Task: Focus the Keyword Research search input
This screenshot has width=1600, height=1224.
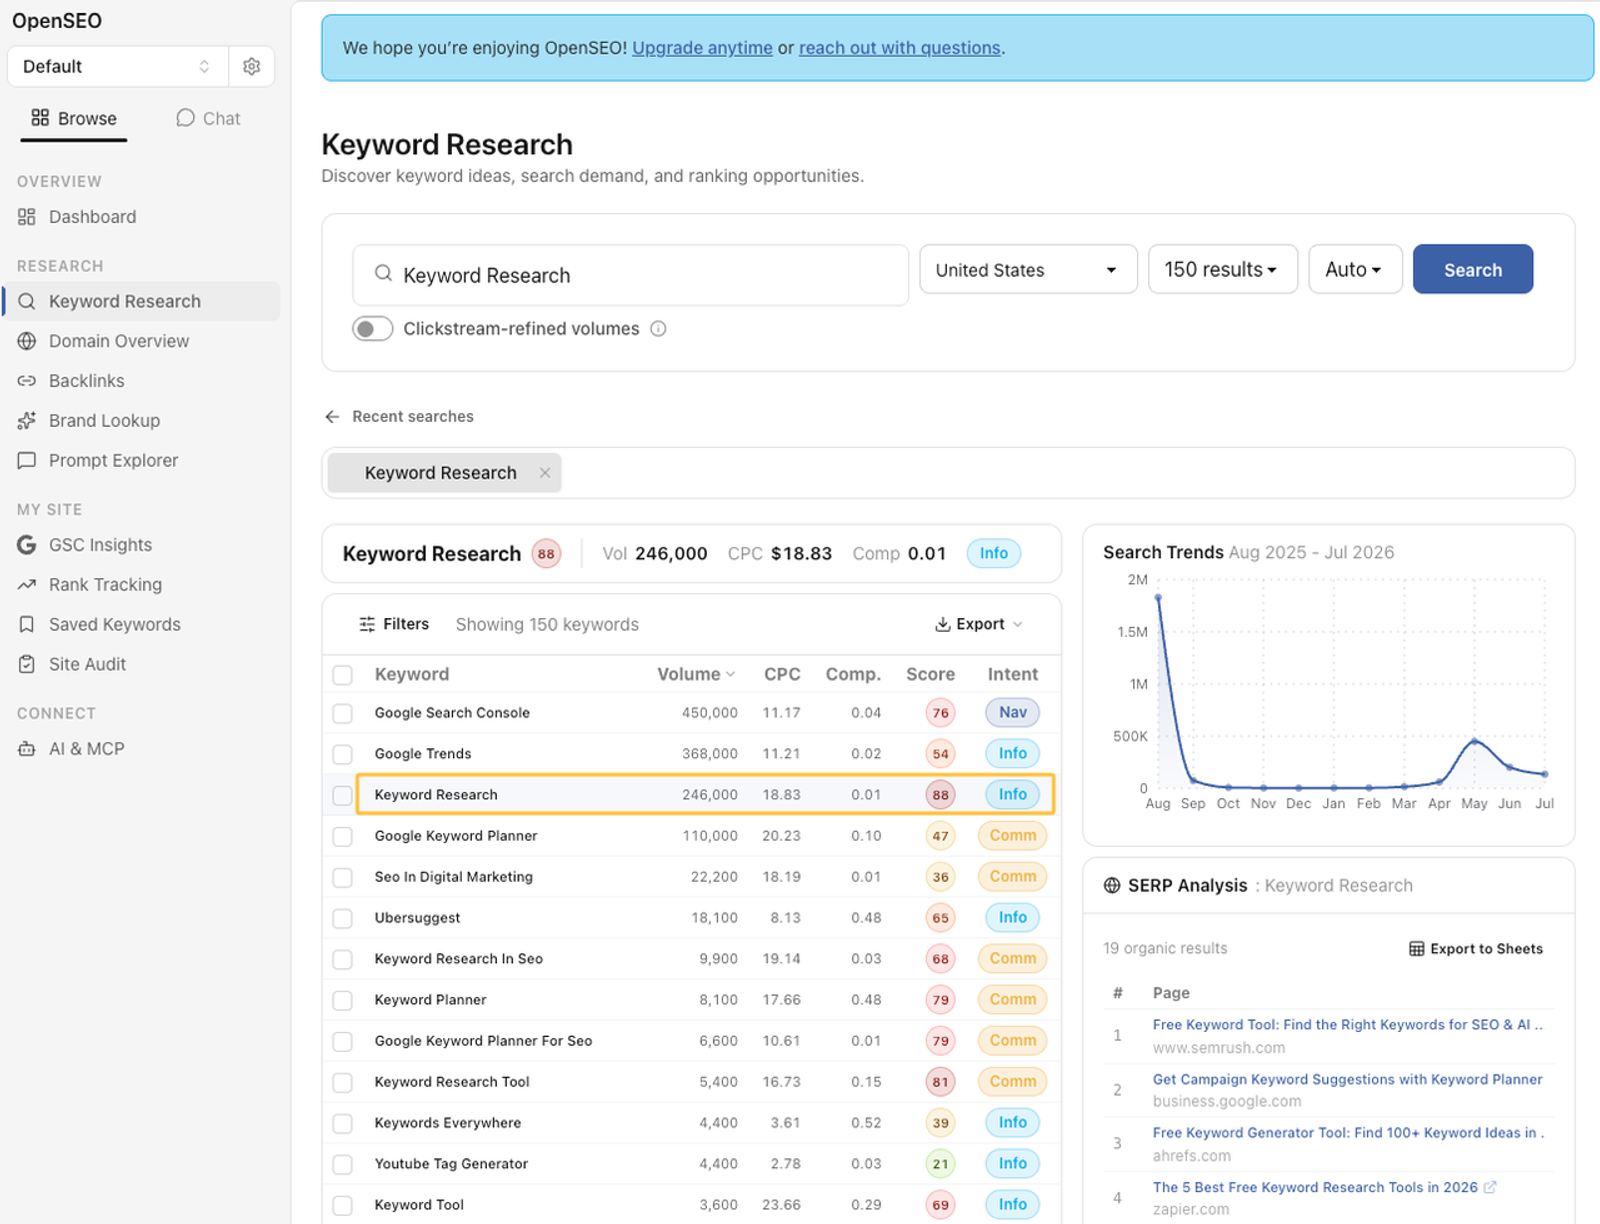Action: coord(630,275)
